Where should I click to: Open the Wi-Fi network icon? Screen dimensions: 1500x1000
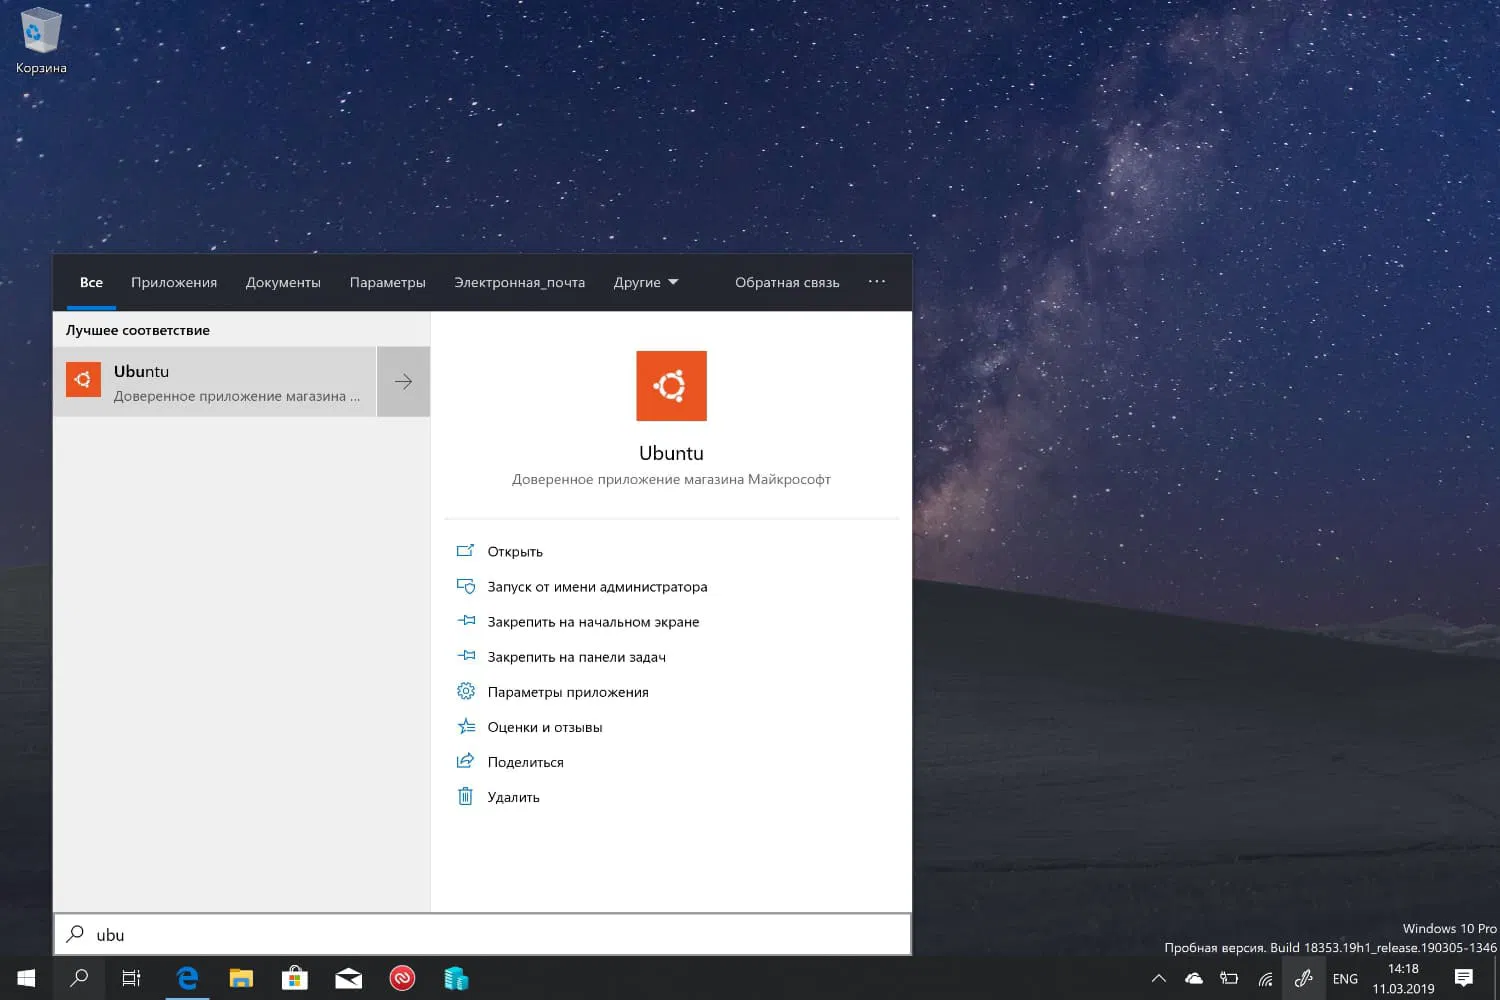coord(1265,978)
